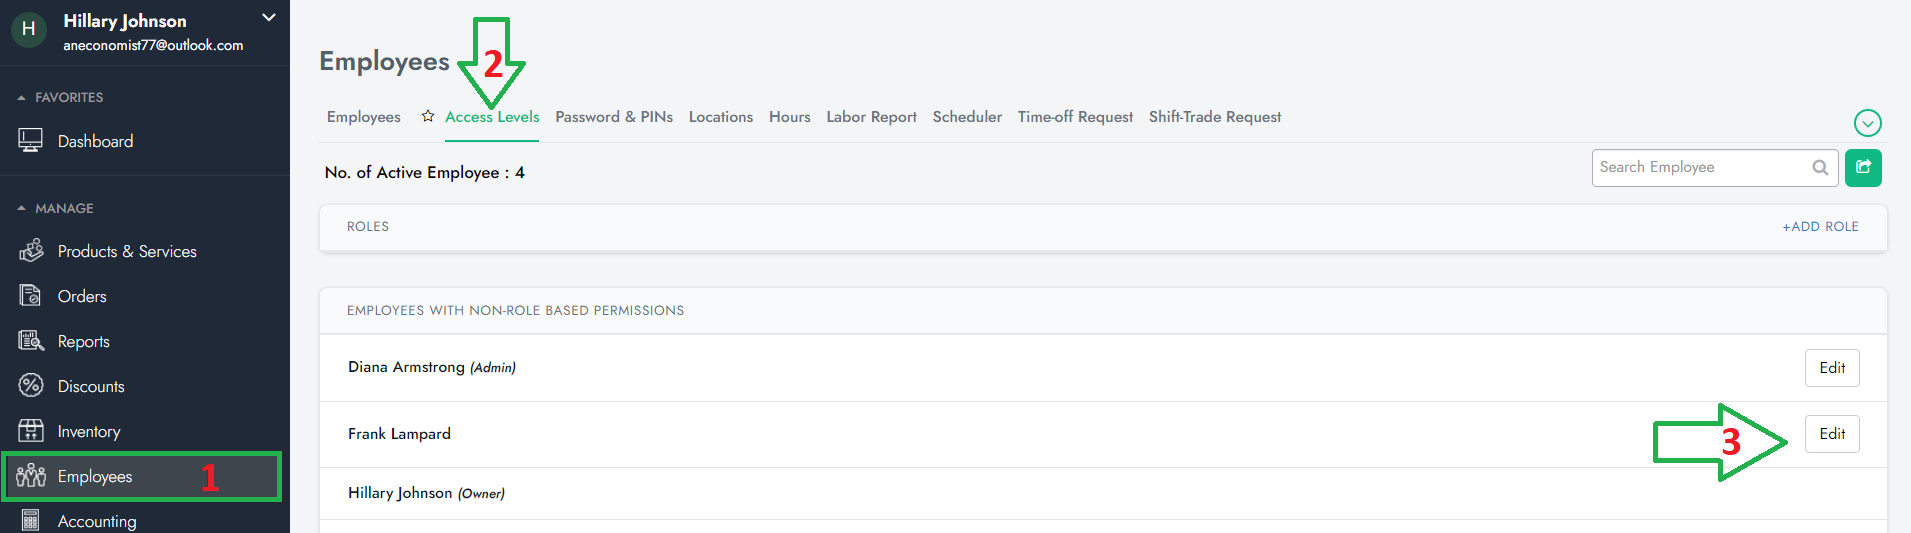1911x533 pixels.
Task: Switch to the Password & PINs tab
Action: point(614,117)
